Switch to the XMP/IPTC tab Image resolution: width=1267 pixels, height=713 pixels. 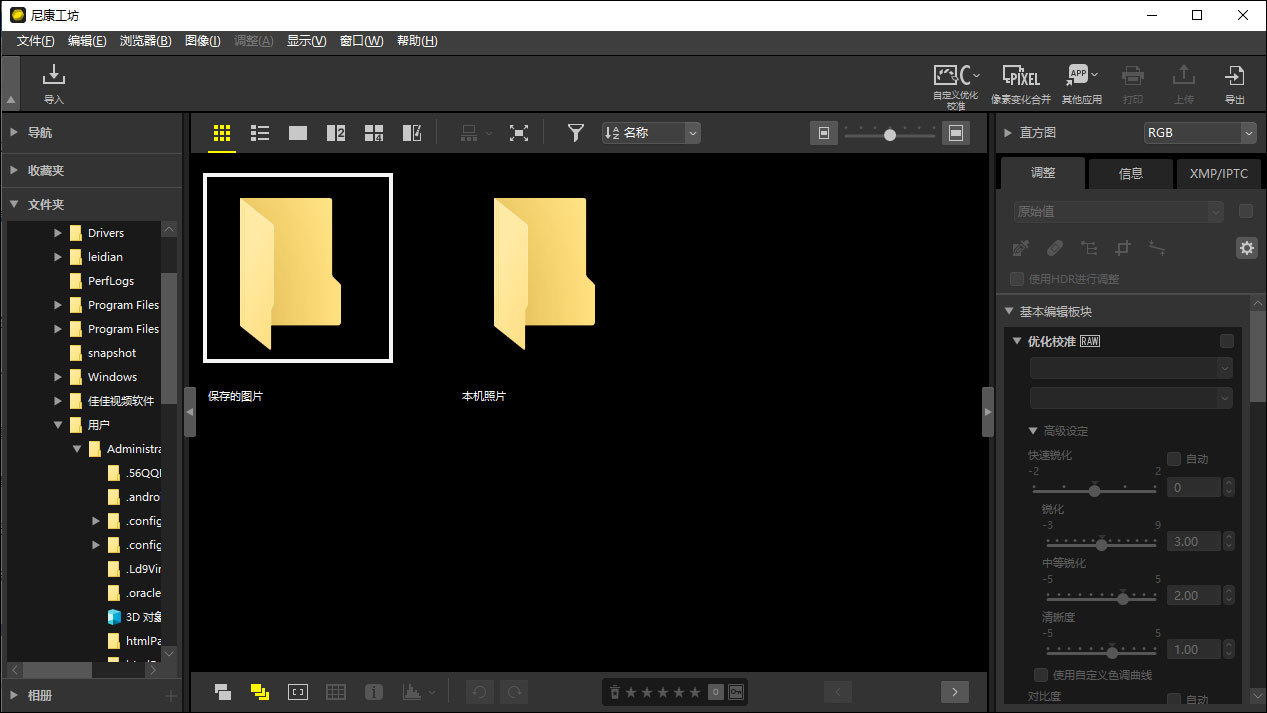[1219, 173]
